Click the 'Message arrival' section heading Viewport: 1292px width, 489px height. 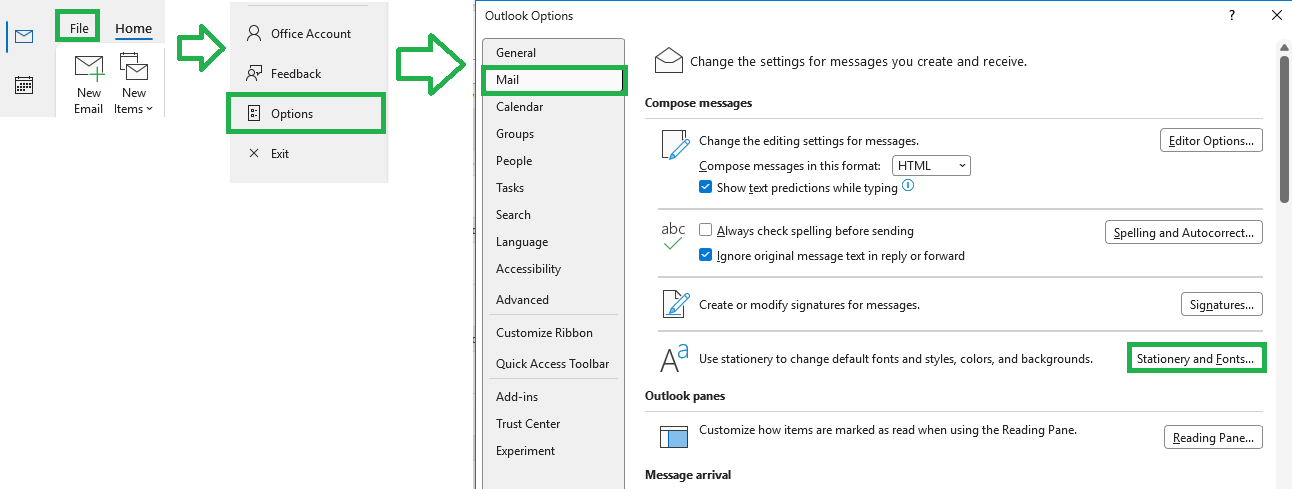pyautogui.click(x=688, y=474)
